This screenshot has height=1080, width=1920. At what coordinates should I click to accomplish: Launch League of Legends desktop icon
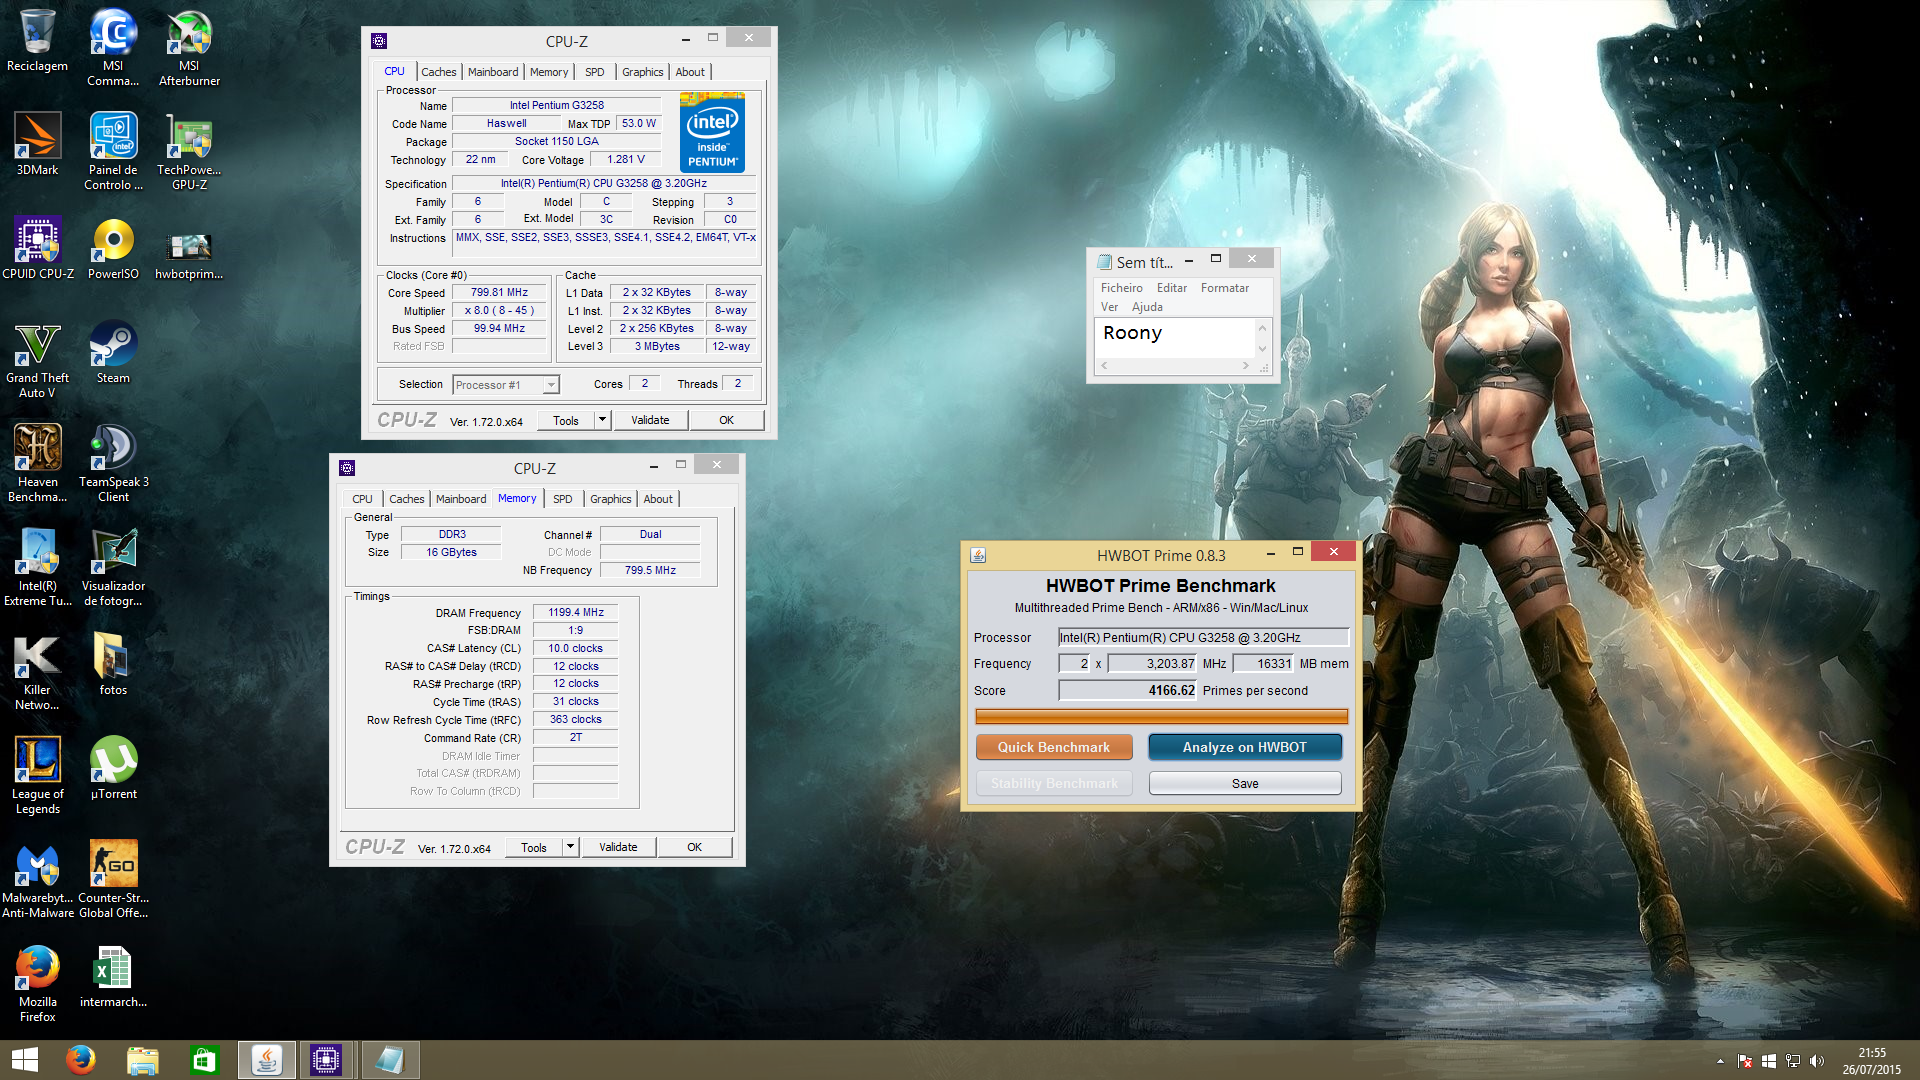click(37, 775)
